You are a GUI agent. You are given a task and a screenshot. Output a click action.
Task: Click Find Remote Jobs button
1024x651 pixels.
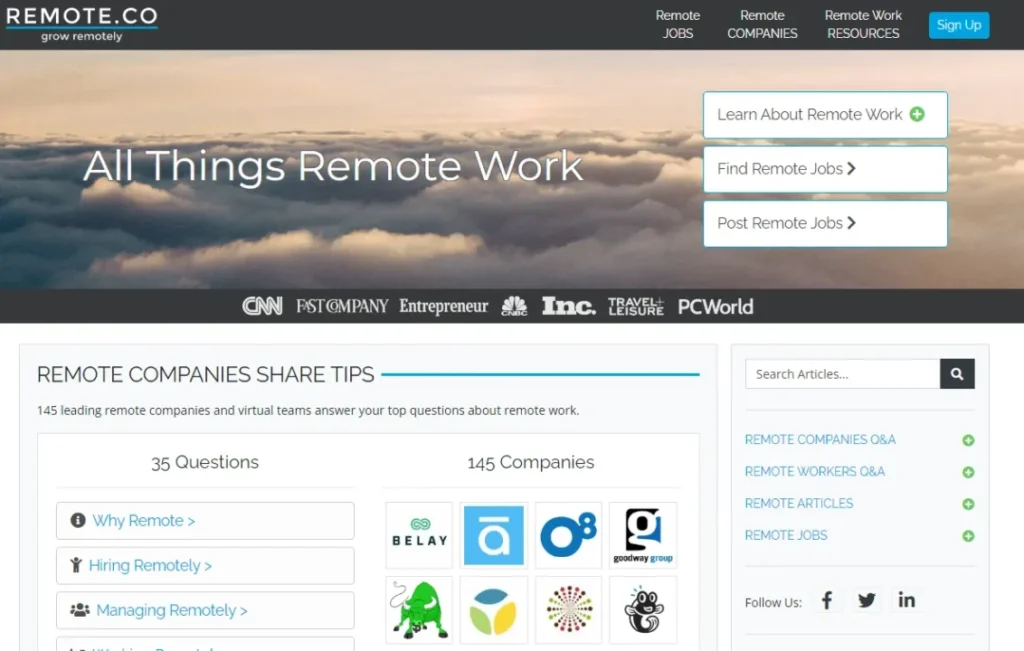pos(825,169)
